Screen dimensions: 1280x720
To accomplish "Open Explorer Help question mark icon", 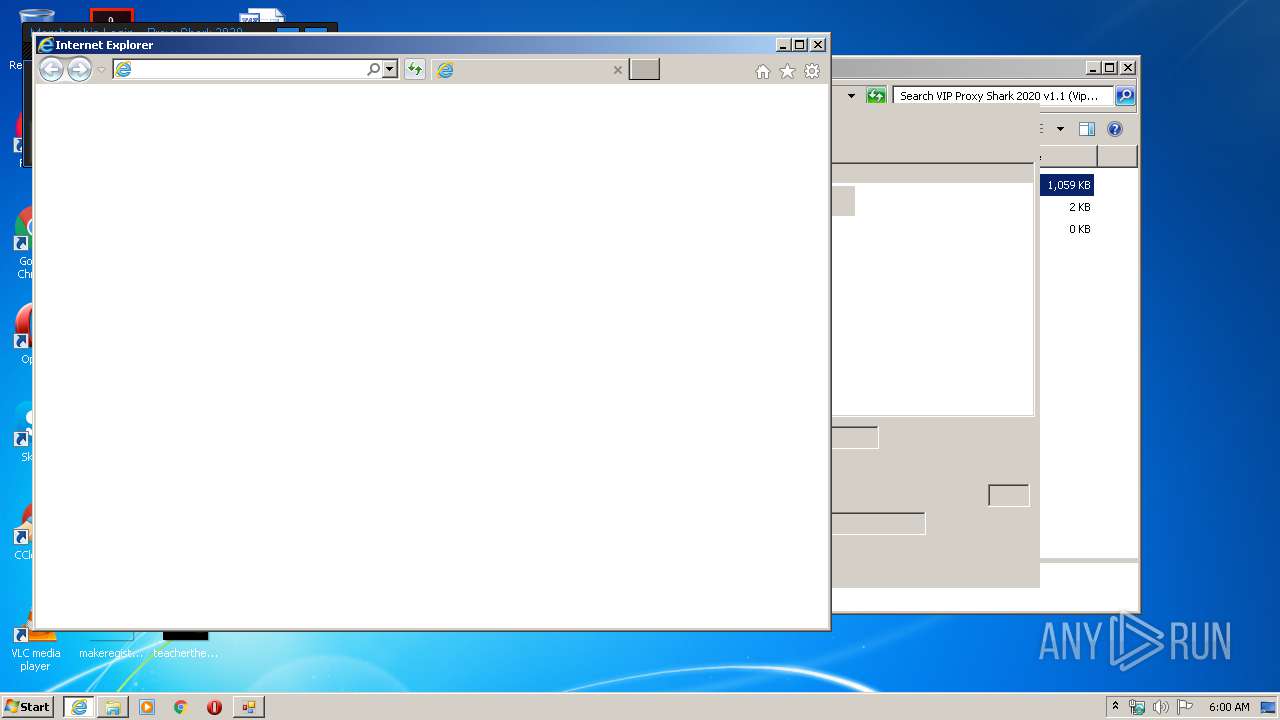I will point(1115,129).
